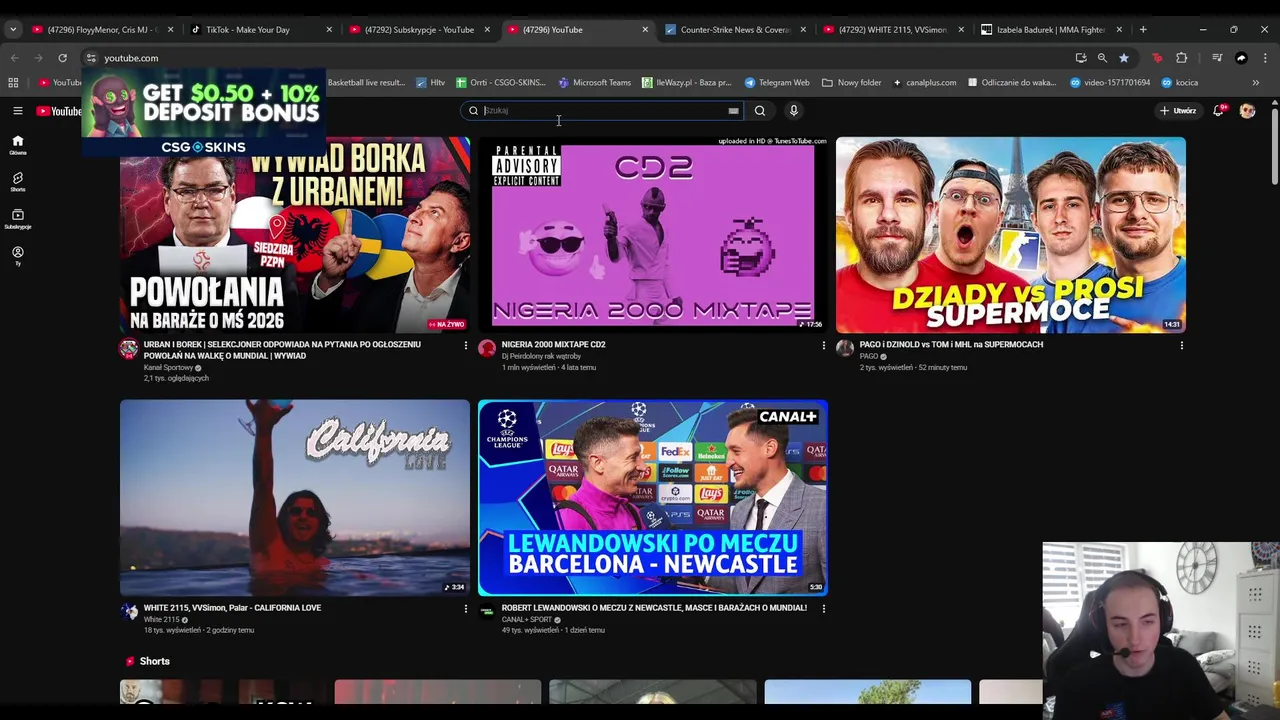Screen dimensions: 1280x720
Task: Open Kanał Sportowy channel avatar
Action: [x=129, y=348]
